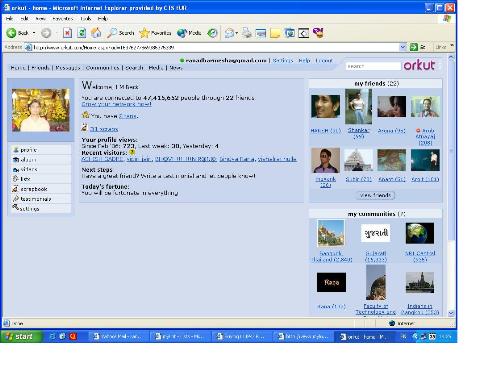The image size is (500, 375).
Task: Expand the address bar dropdown arrow
Action: (x=403, y=47)
